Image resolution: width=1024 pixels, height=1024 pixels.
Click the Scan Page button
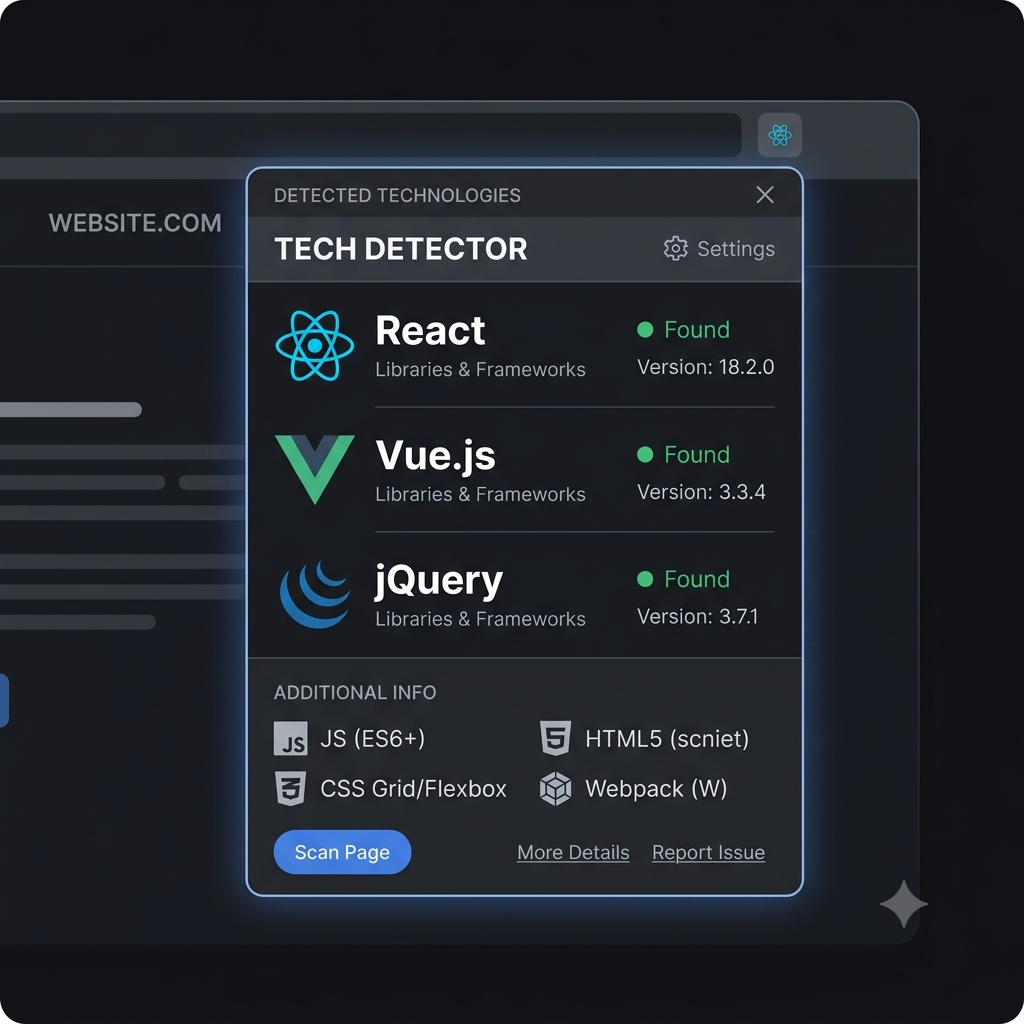pyautogui.click(x=342, y=852)
